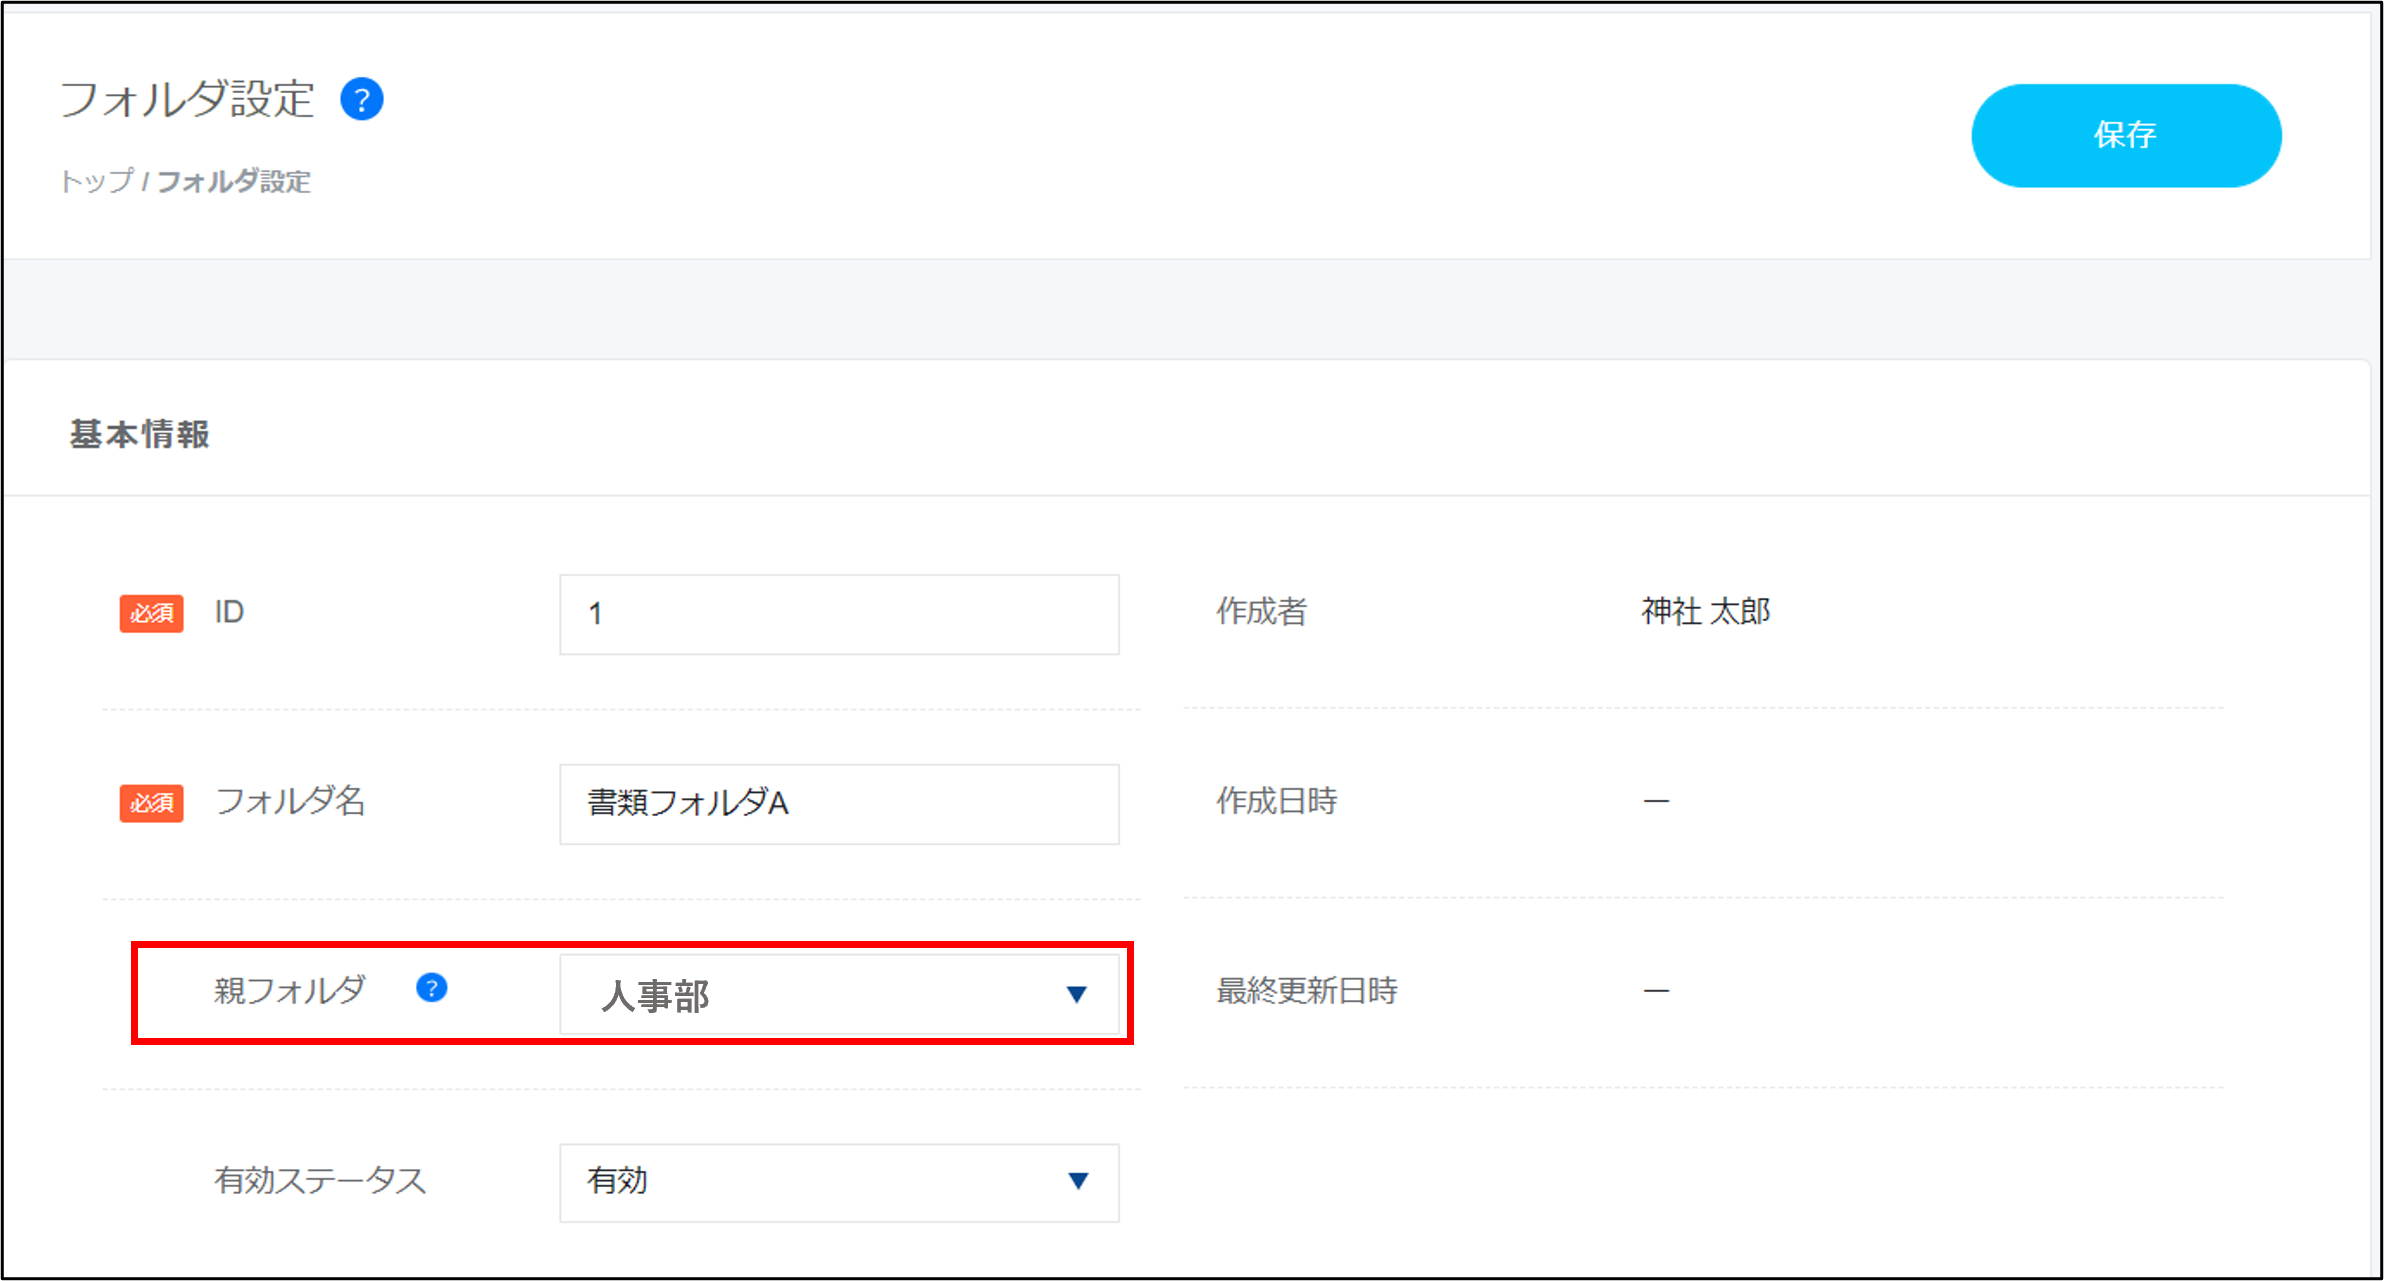Click the arrow of 親フォルダ dropdown

coord(1076,994)
